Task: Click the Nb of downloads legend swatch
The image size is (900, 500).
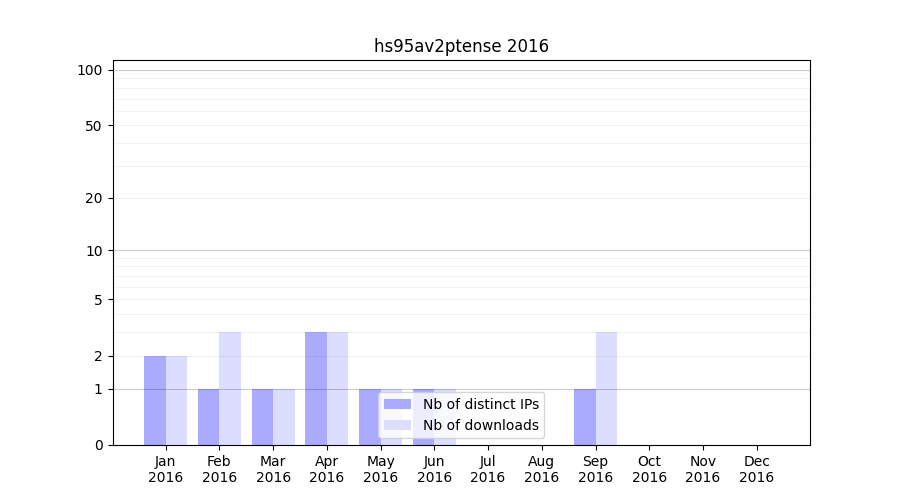Action: point(397,425)
